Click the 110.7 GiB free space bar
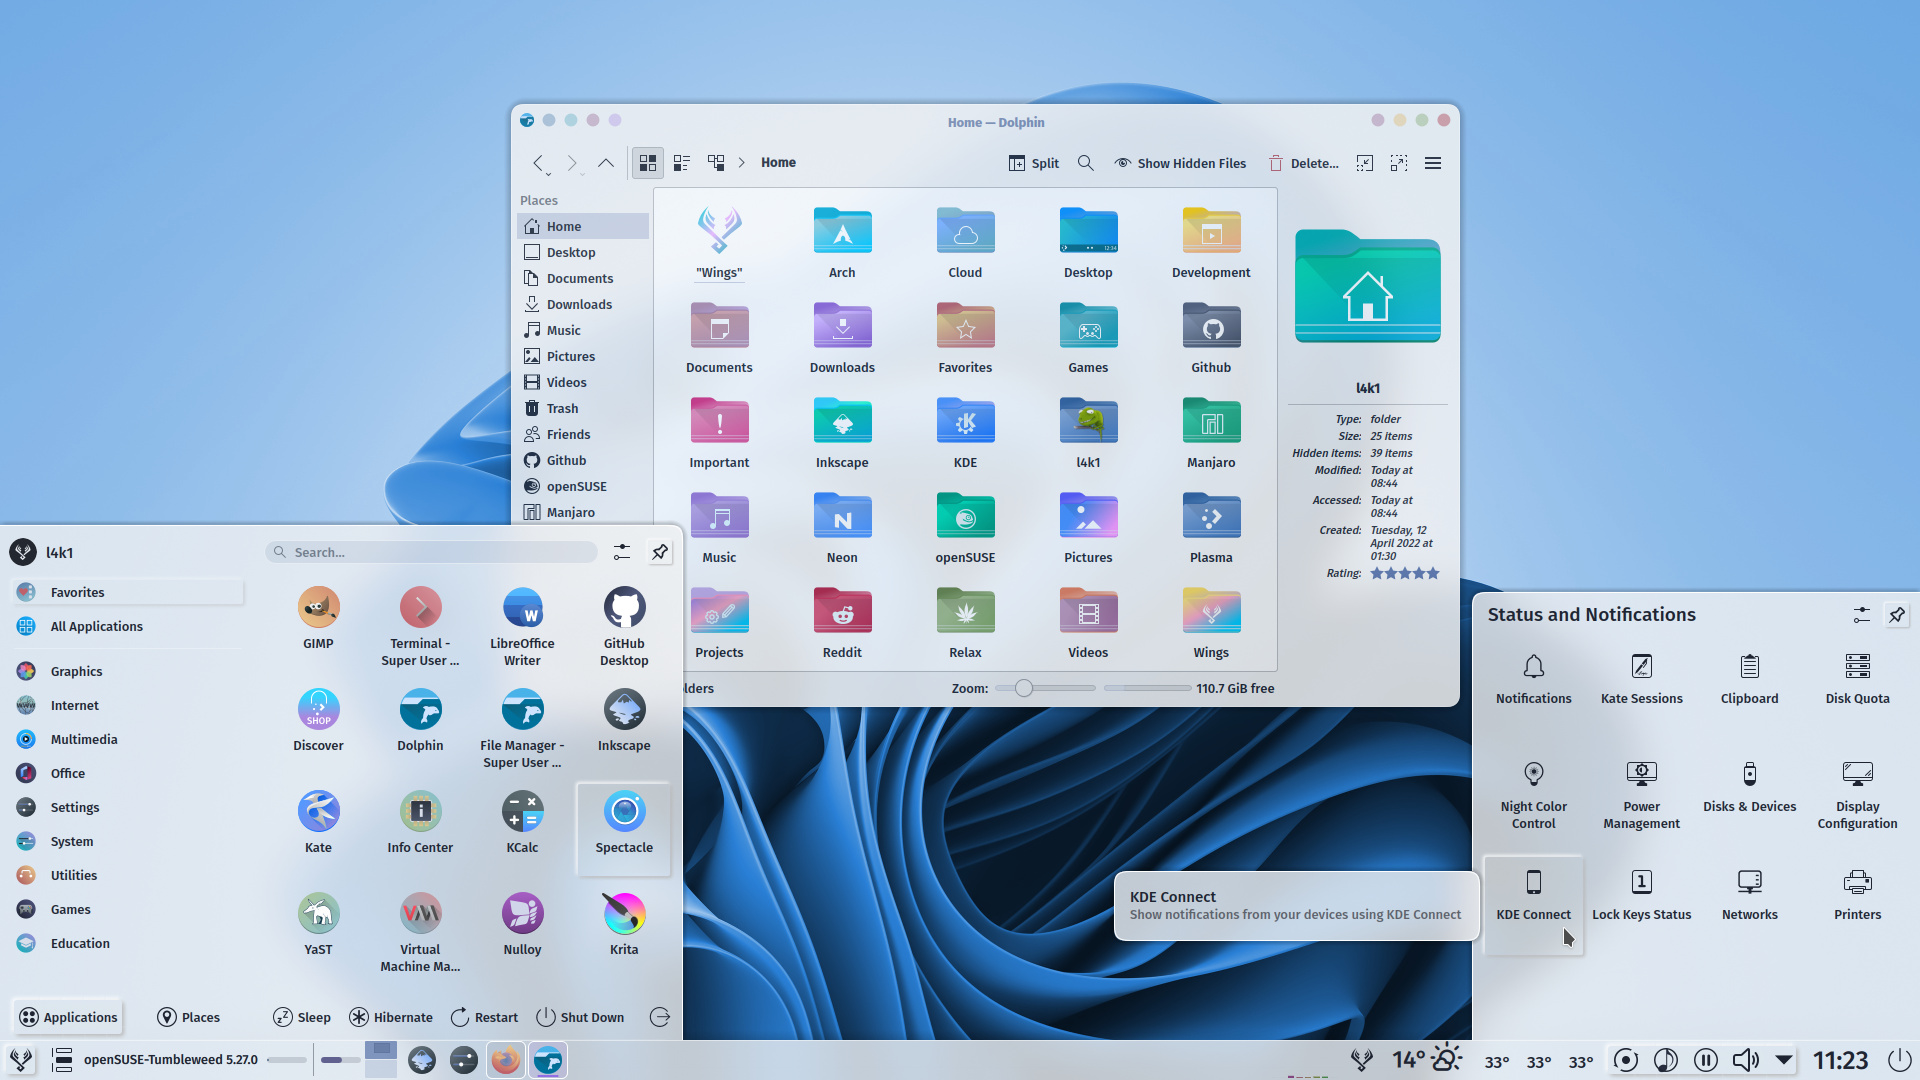 point(1148,688)
